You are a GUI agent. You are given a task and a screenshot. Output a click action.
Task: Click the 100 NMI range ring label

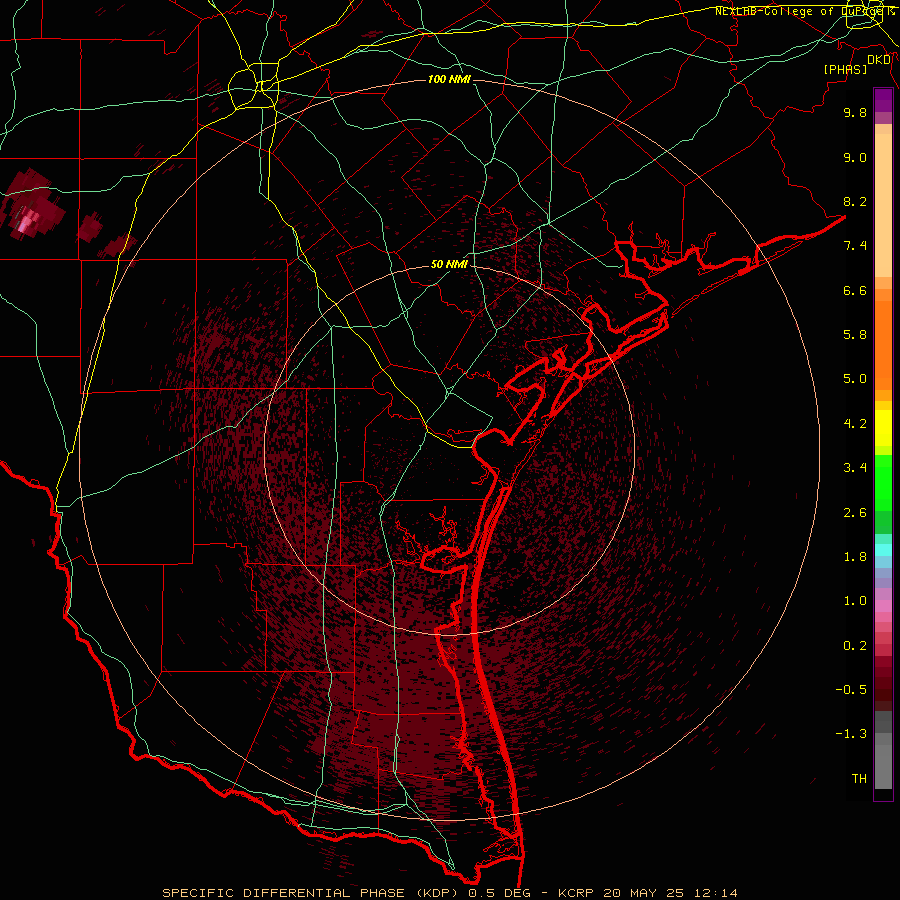(449, 79)
